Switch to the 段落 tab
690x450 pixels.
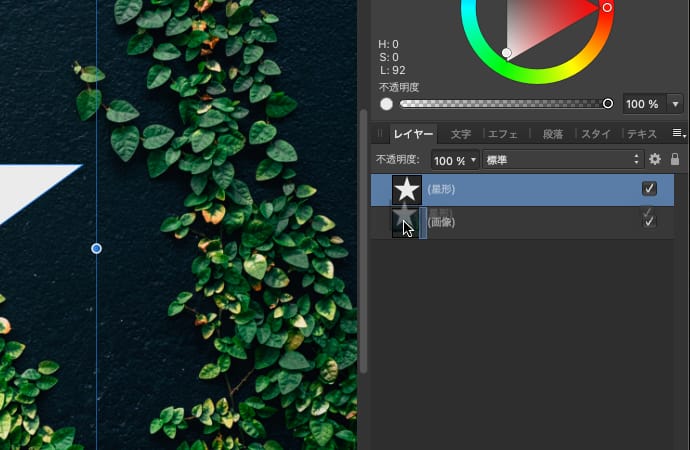coord(552,134)
